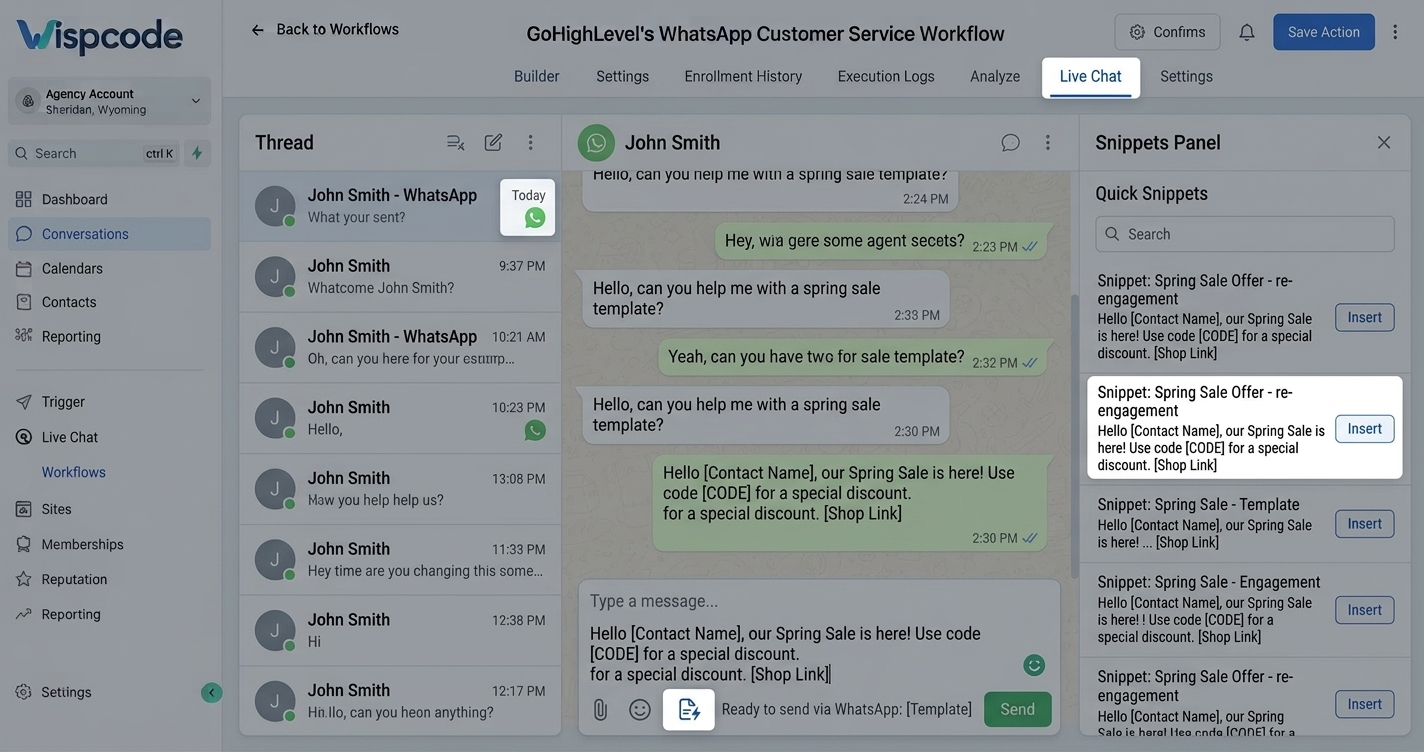Open the 12:38 PM 'Hi' thread

[400, 631]
